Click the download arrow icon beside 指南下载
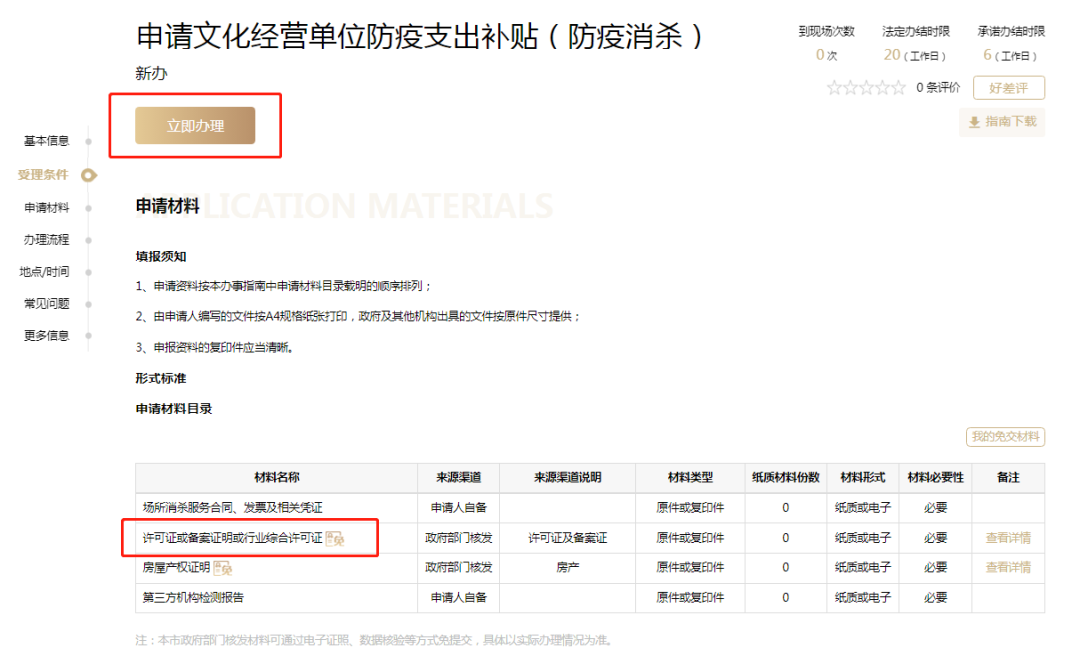The image size is (1080, 656). click(975, 122)
